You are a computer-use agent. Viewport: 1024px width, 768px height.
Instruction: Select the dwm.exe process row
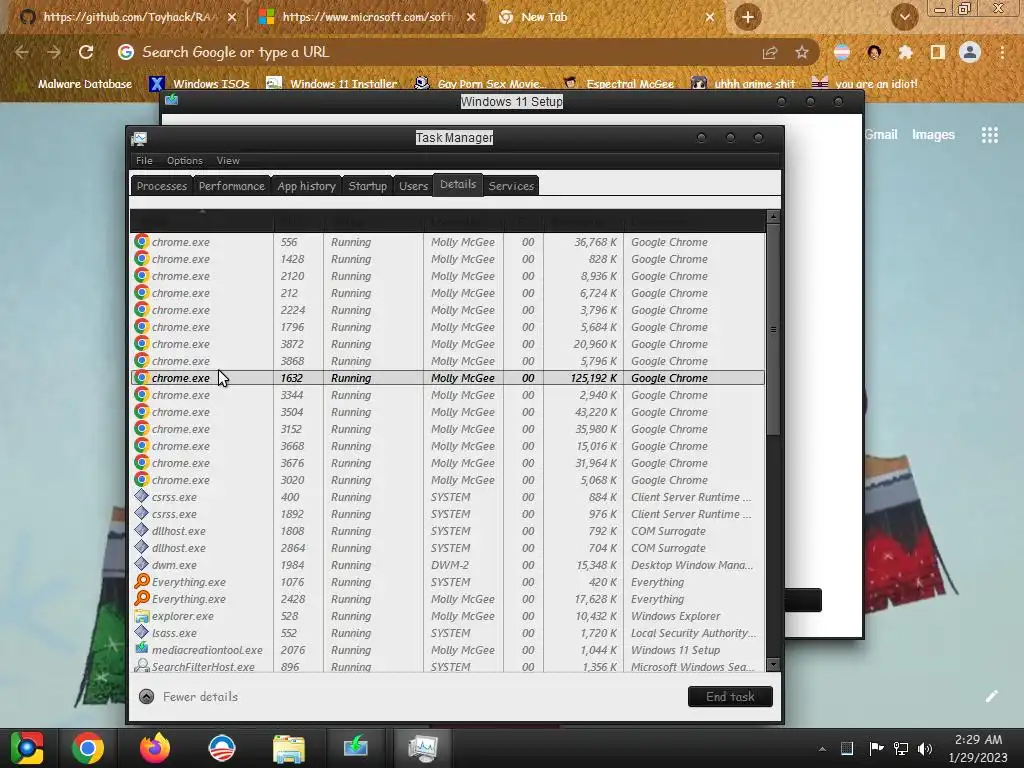tap(448, 565)
